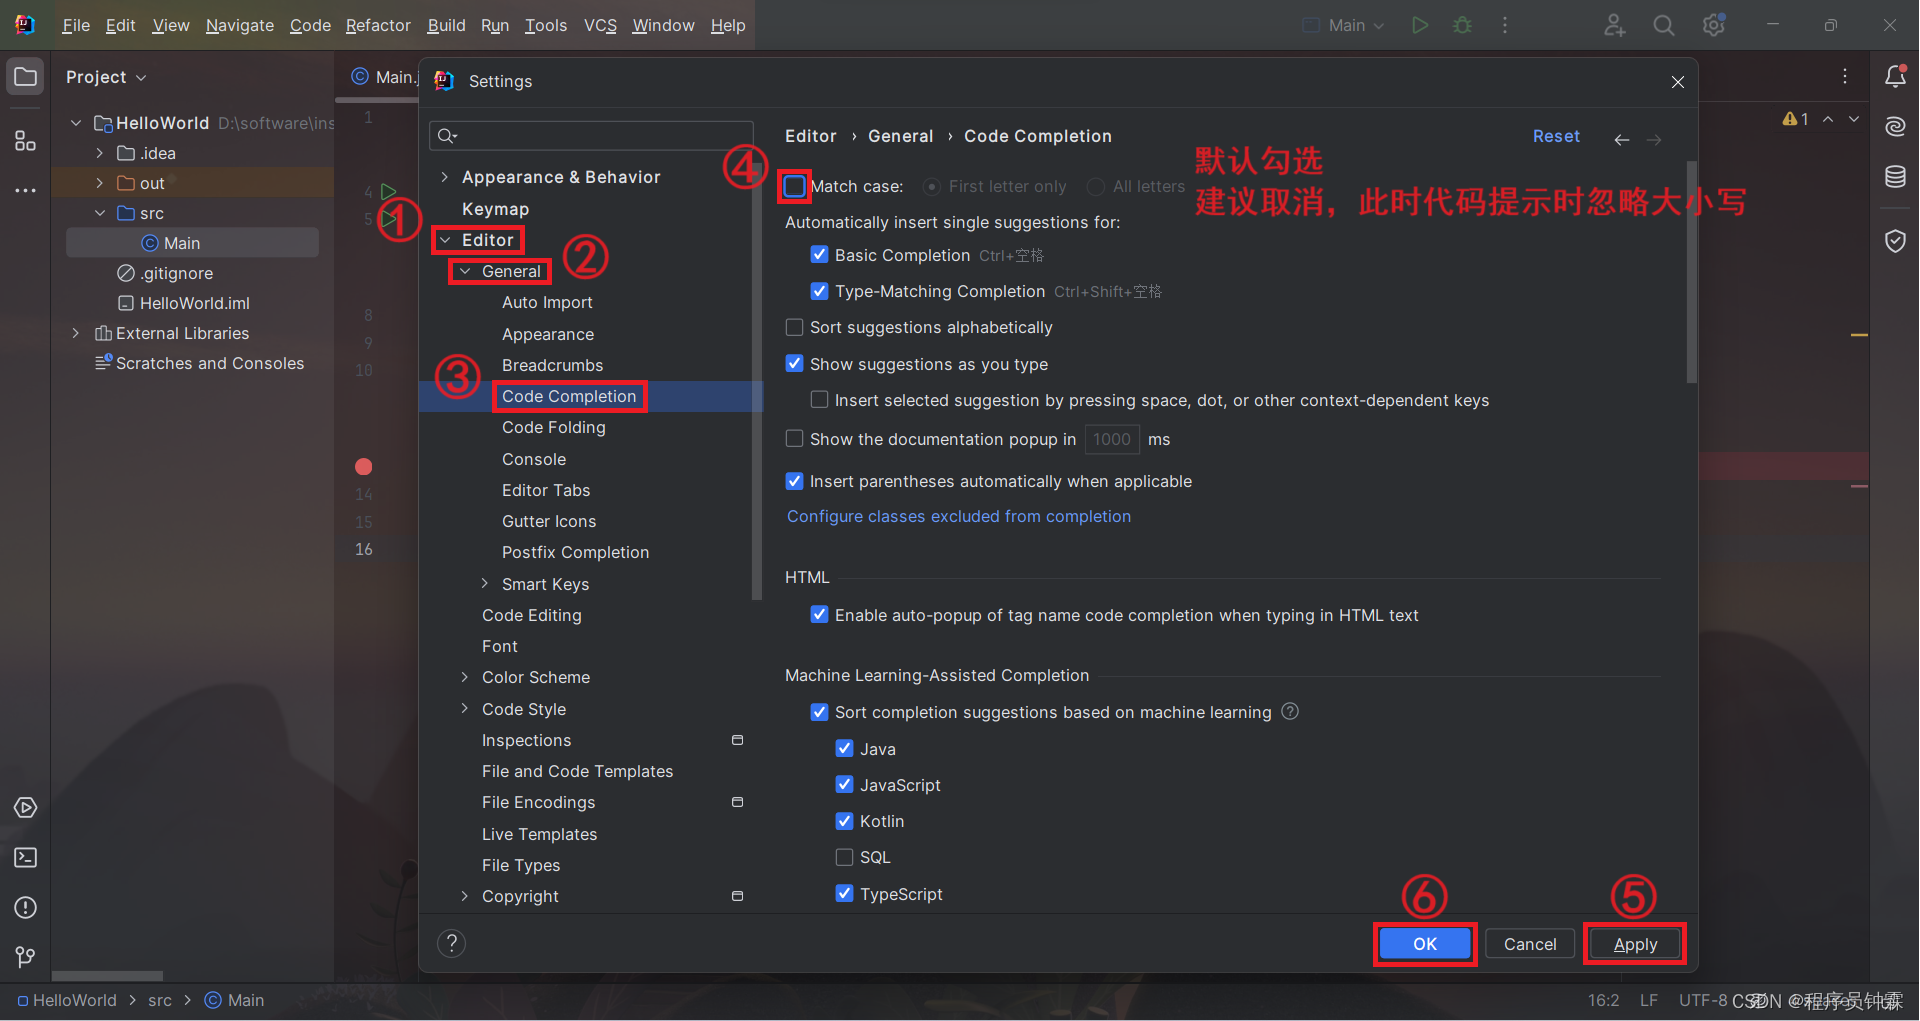Viewport: 1920px width, 1021px height.
Task: Open Configure classes excluded from completion
Action: point(959,516)
